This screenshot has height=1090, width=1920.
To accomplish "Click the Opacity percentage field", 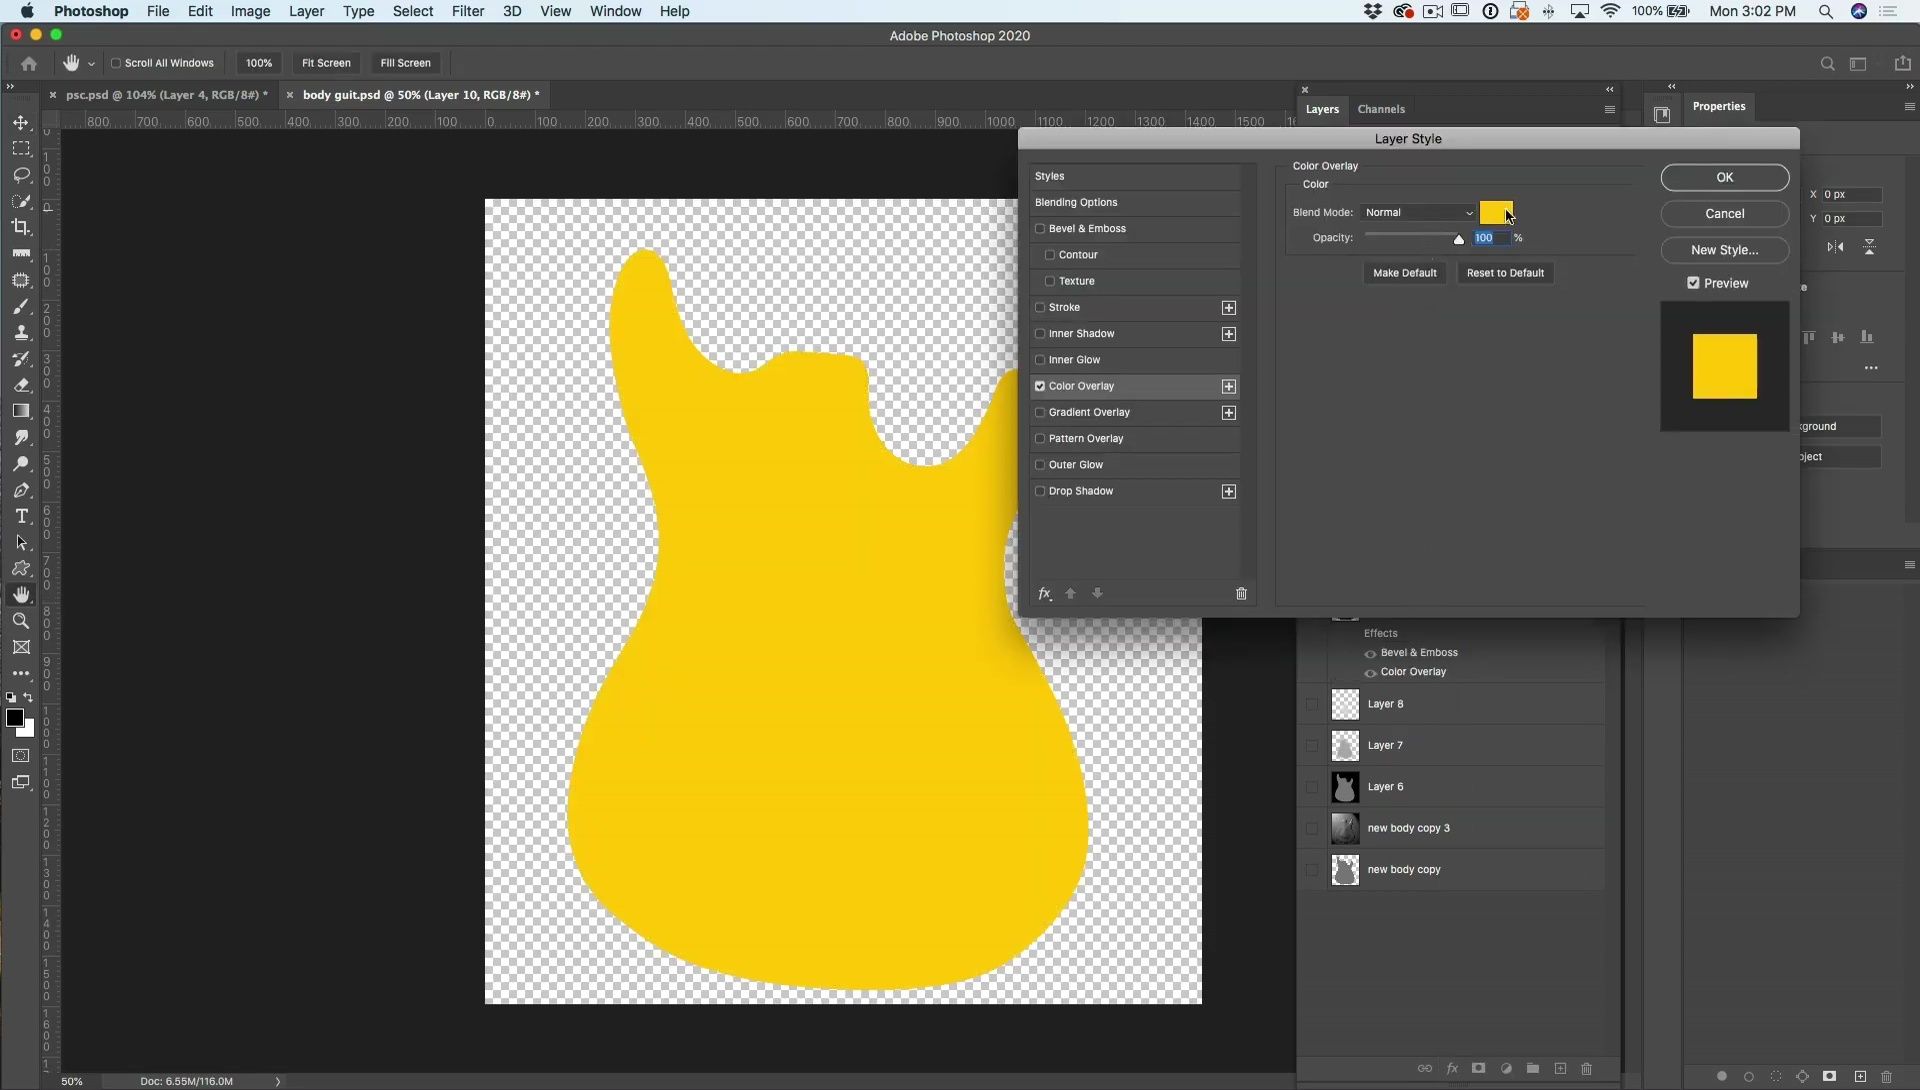I will pos(1492,238).
